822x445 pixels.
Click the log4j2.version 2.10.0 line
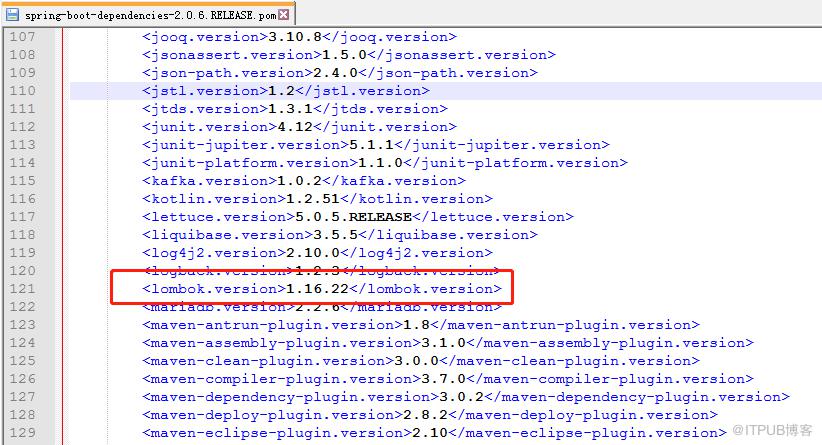point(317,253)
